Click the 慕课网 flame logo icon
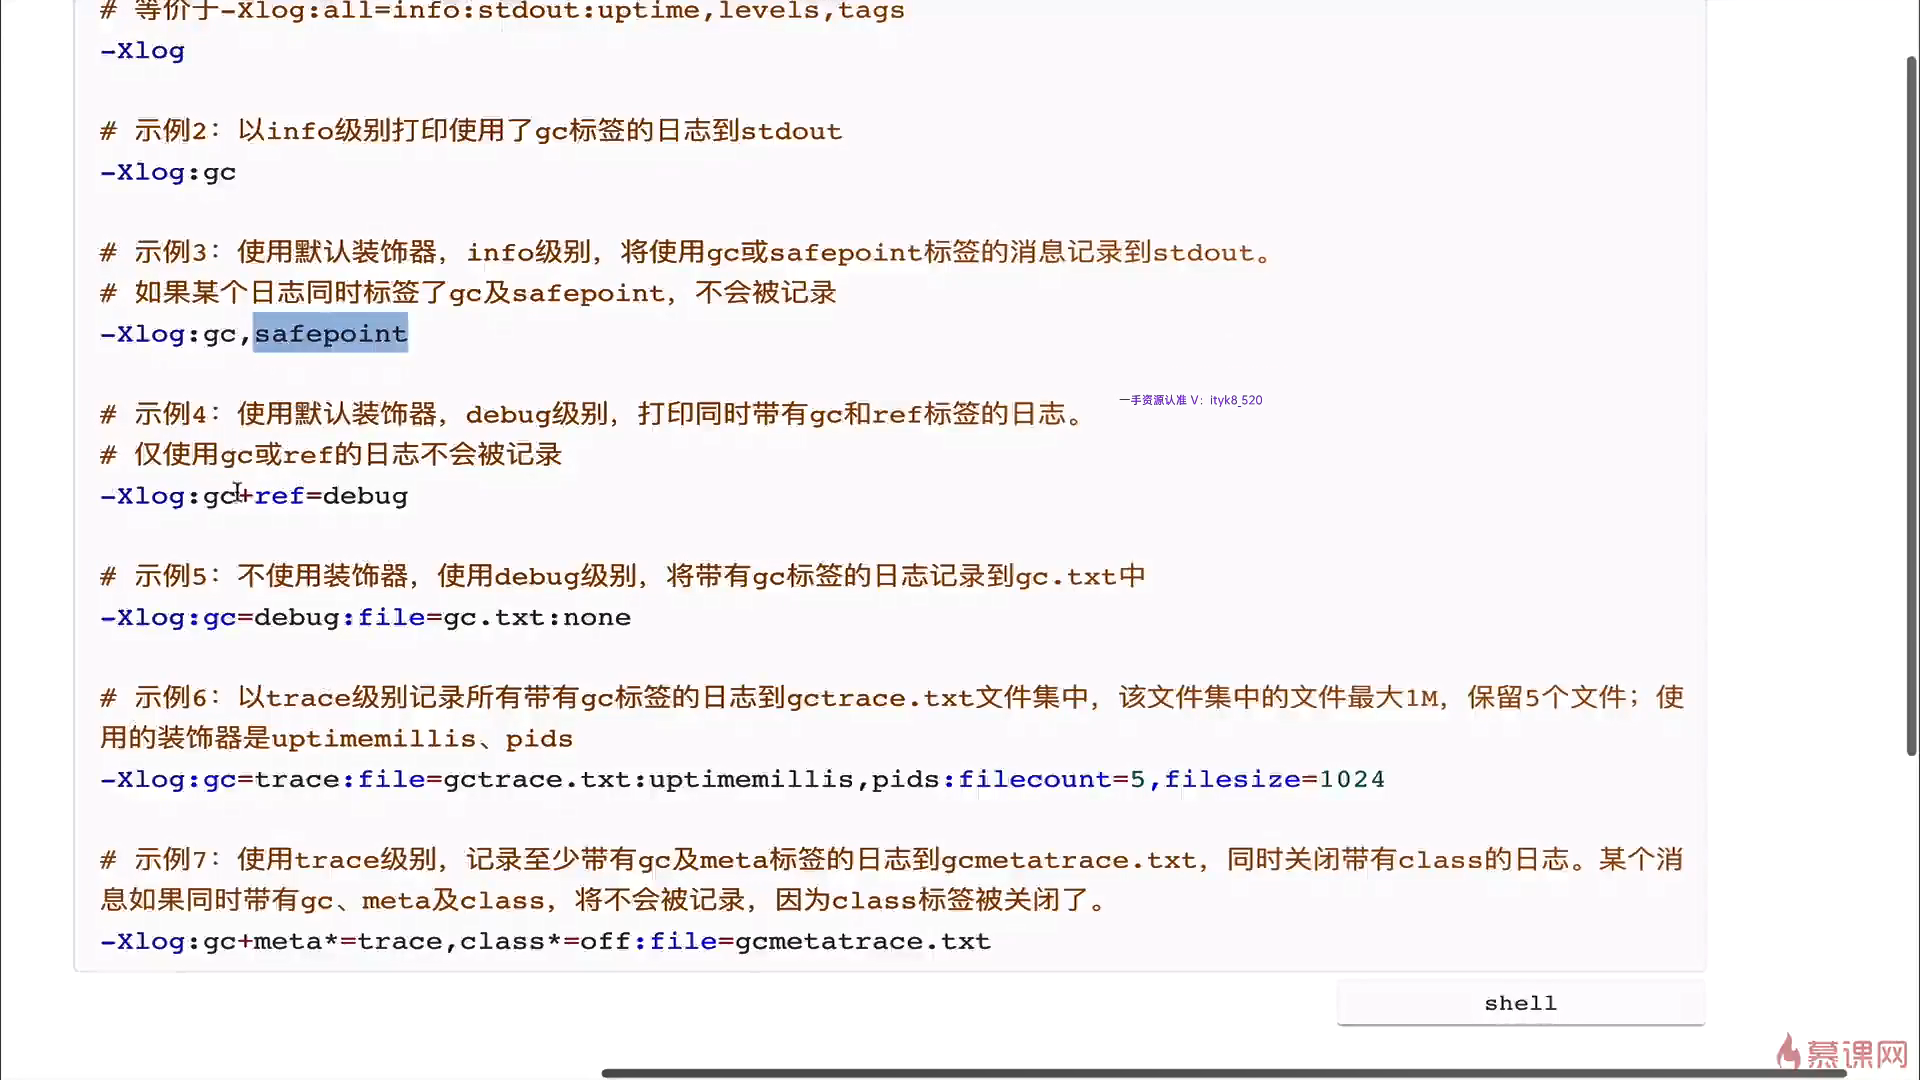 point(1788,1051)
